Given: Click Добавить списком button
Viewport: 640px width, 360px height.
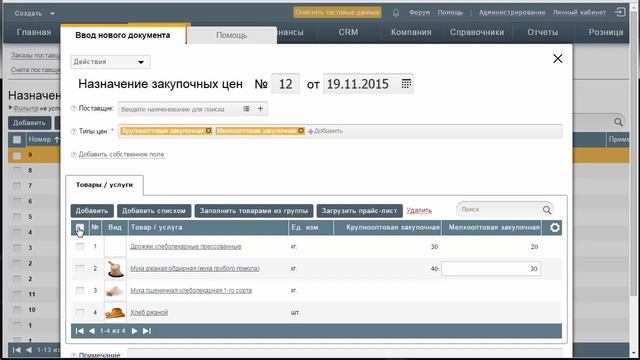Looking at the screenshot, I should [154, 211].
